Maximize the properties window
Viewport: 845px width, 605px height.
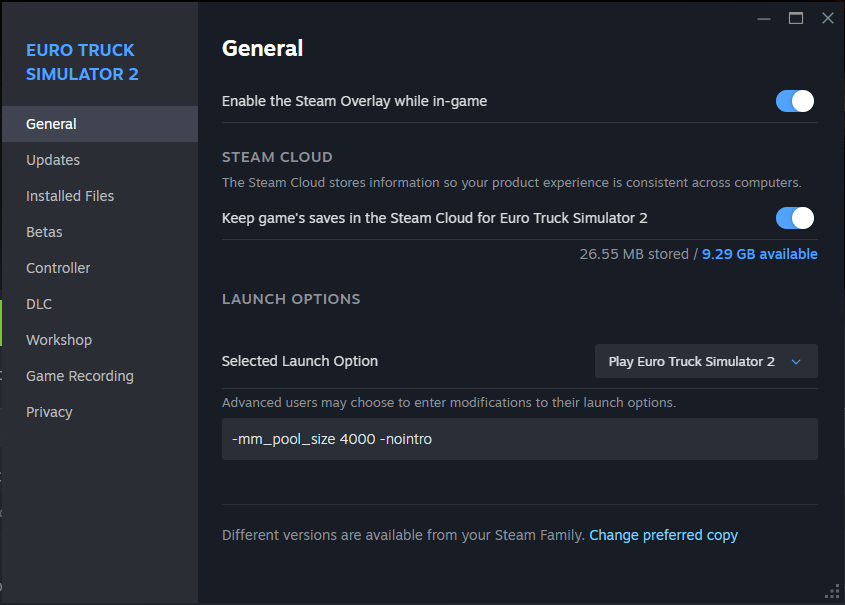pyautogui.click(x=796, y=18)
